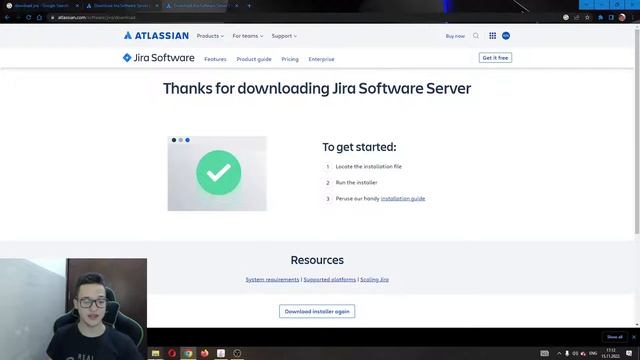Open the Atlassian logo home link
Image resolution: width=640 pixels, height=360 pixels.
point(156,36)
